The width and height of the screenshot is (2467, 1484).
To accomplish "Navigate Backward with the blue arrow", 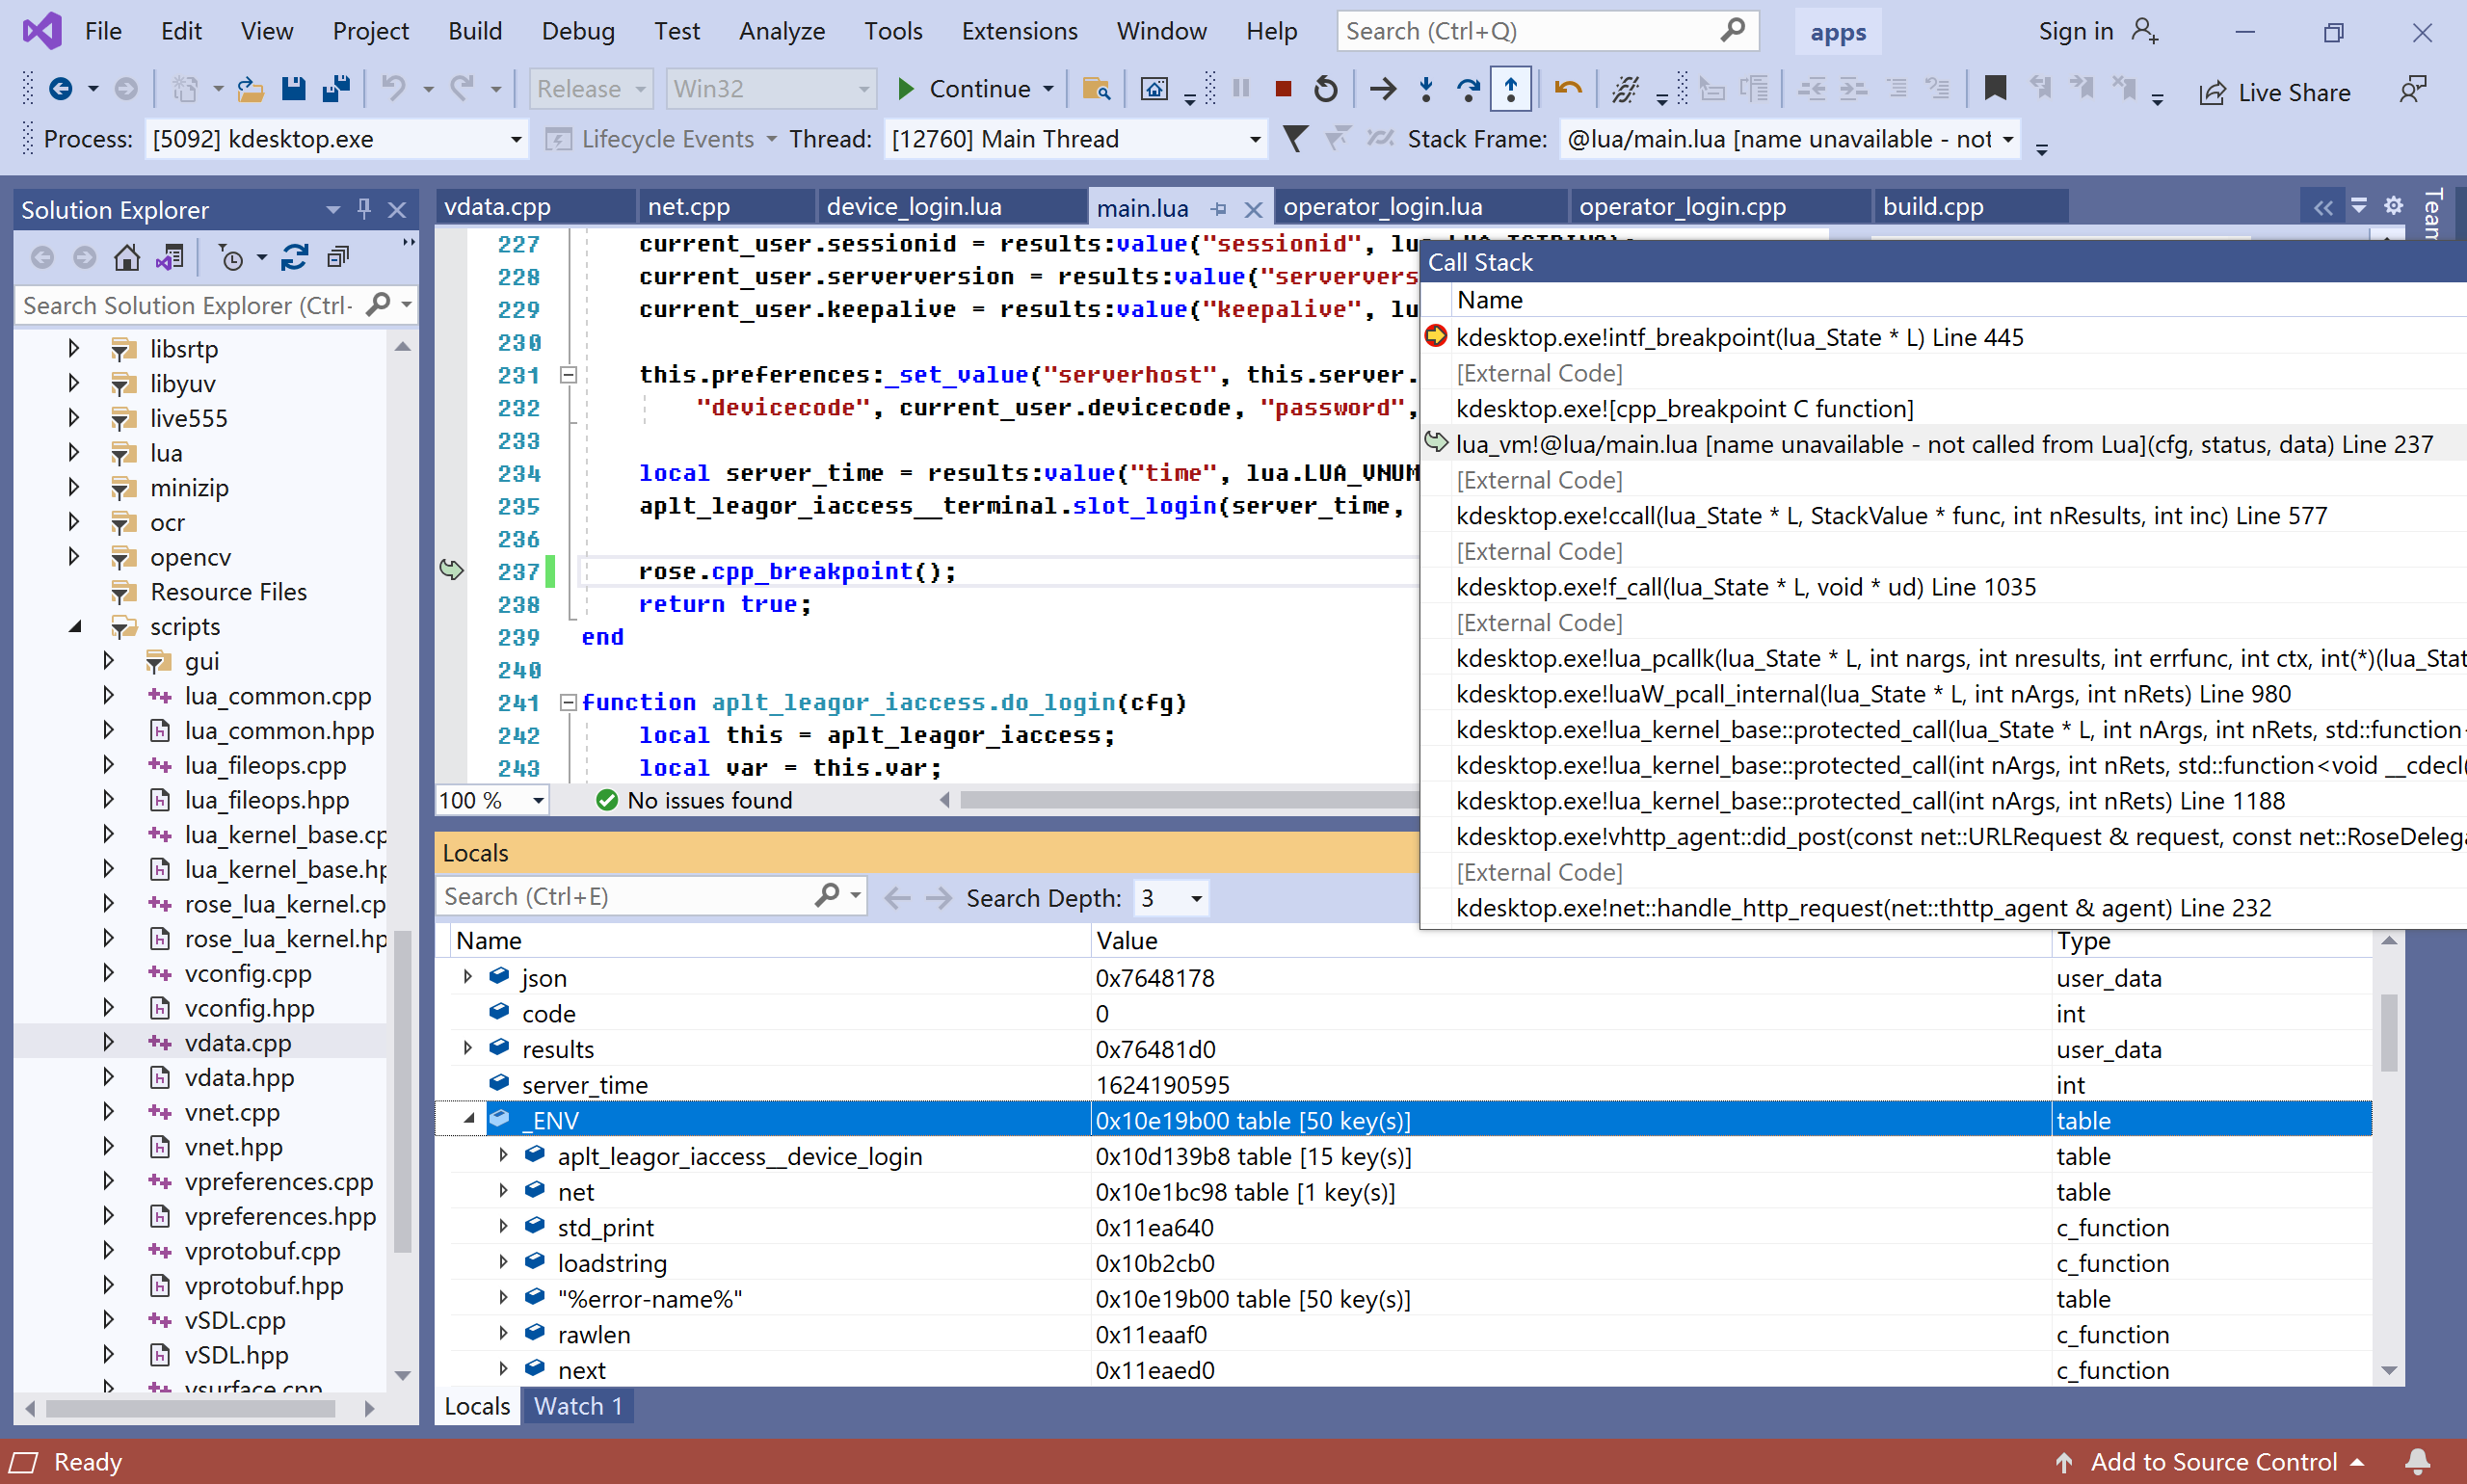I will (60, 89).
